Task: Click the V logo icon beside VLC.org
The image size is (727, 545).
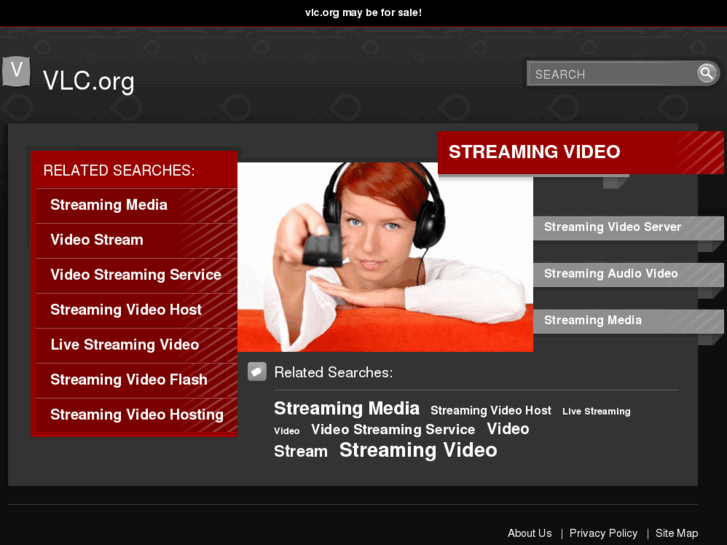Action: coord(16,71)
